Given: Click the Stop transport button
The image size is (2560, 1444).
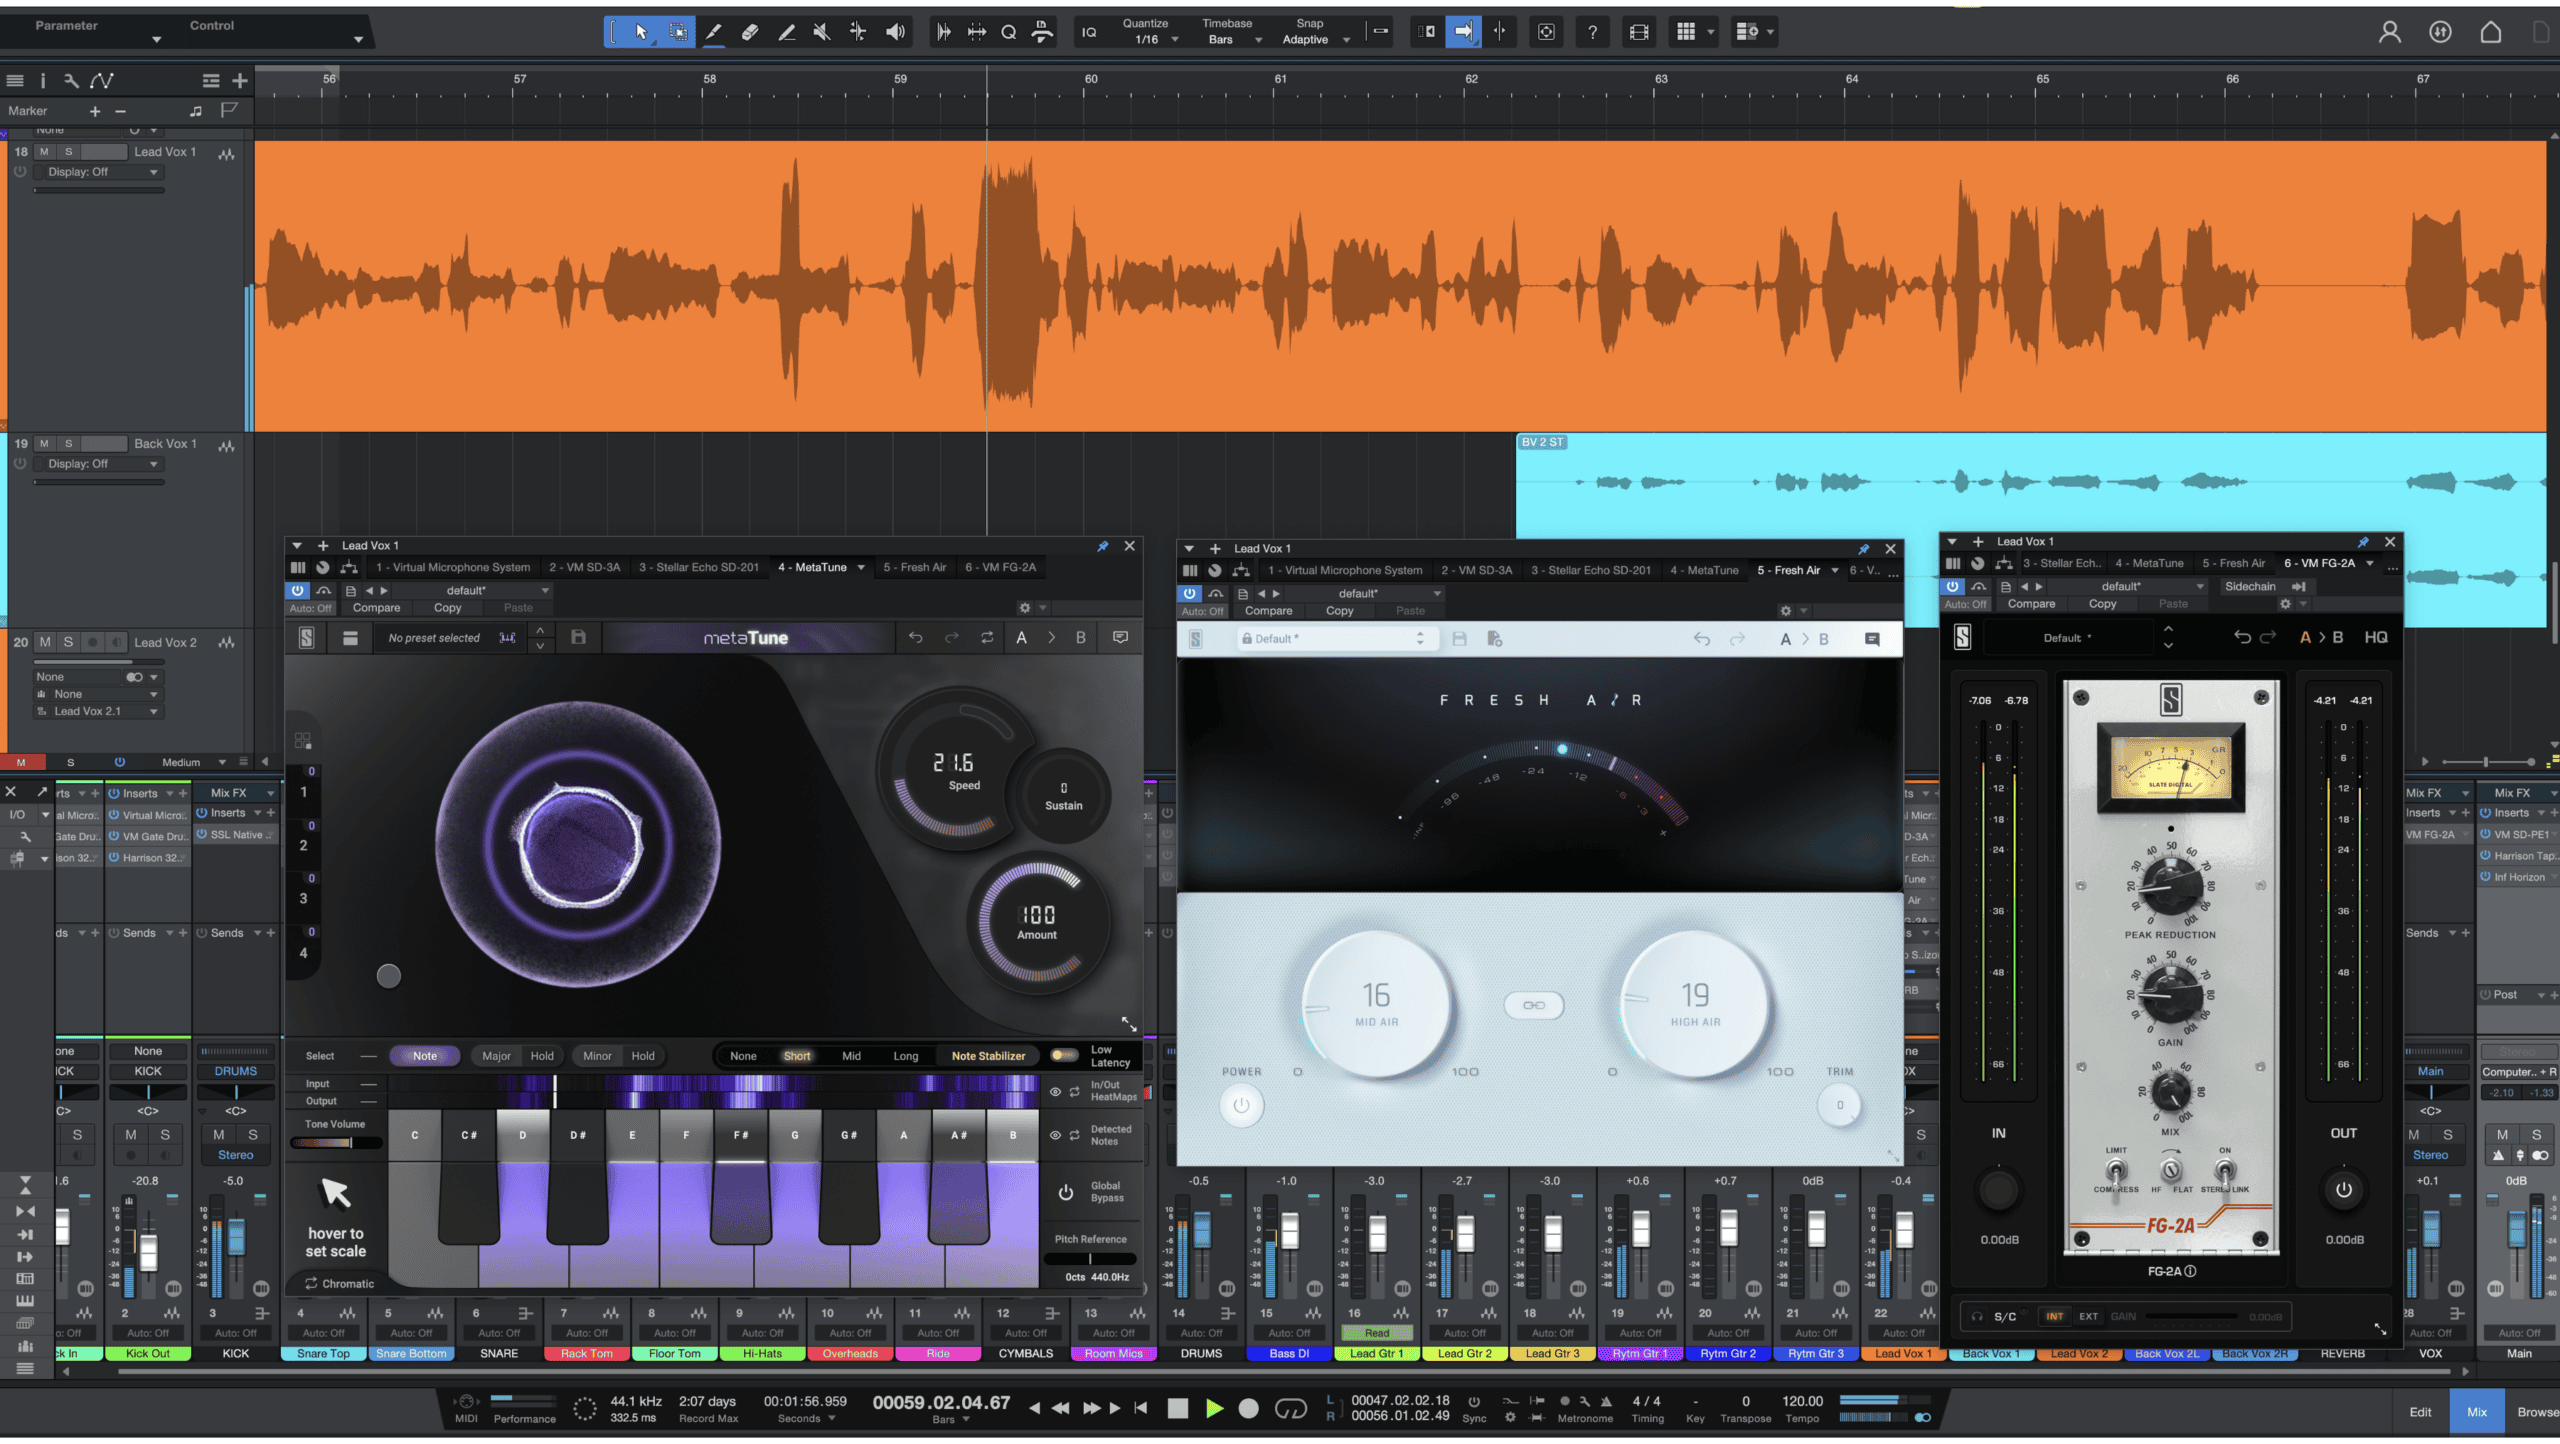Looking at the screenshot, I should 1178,1408.
